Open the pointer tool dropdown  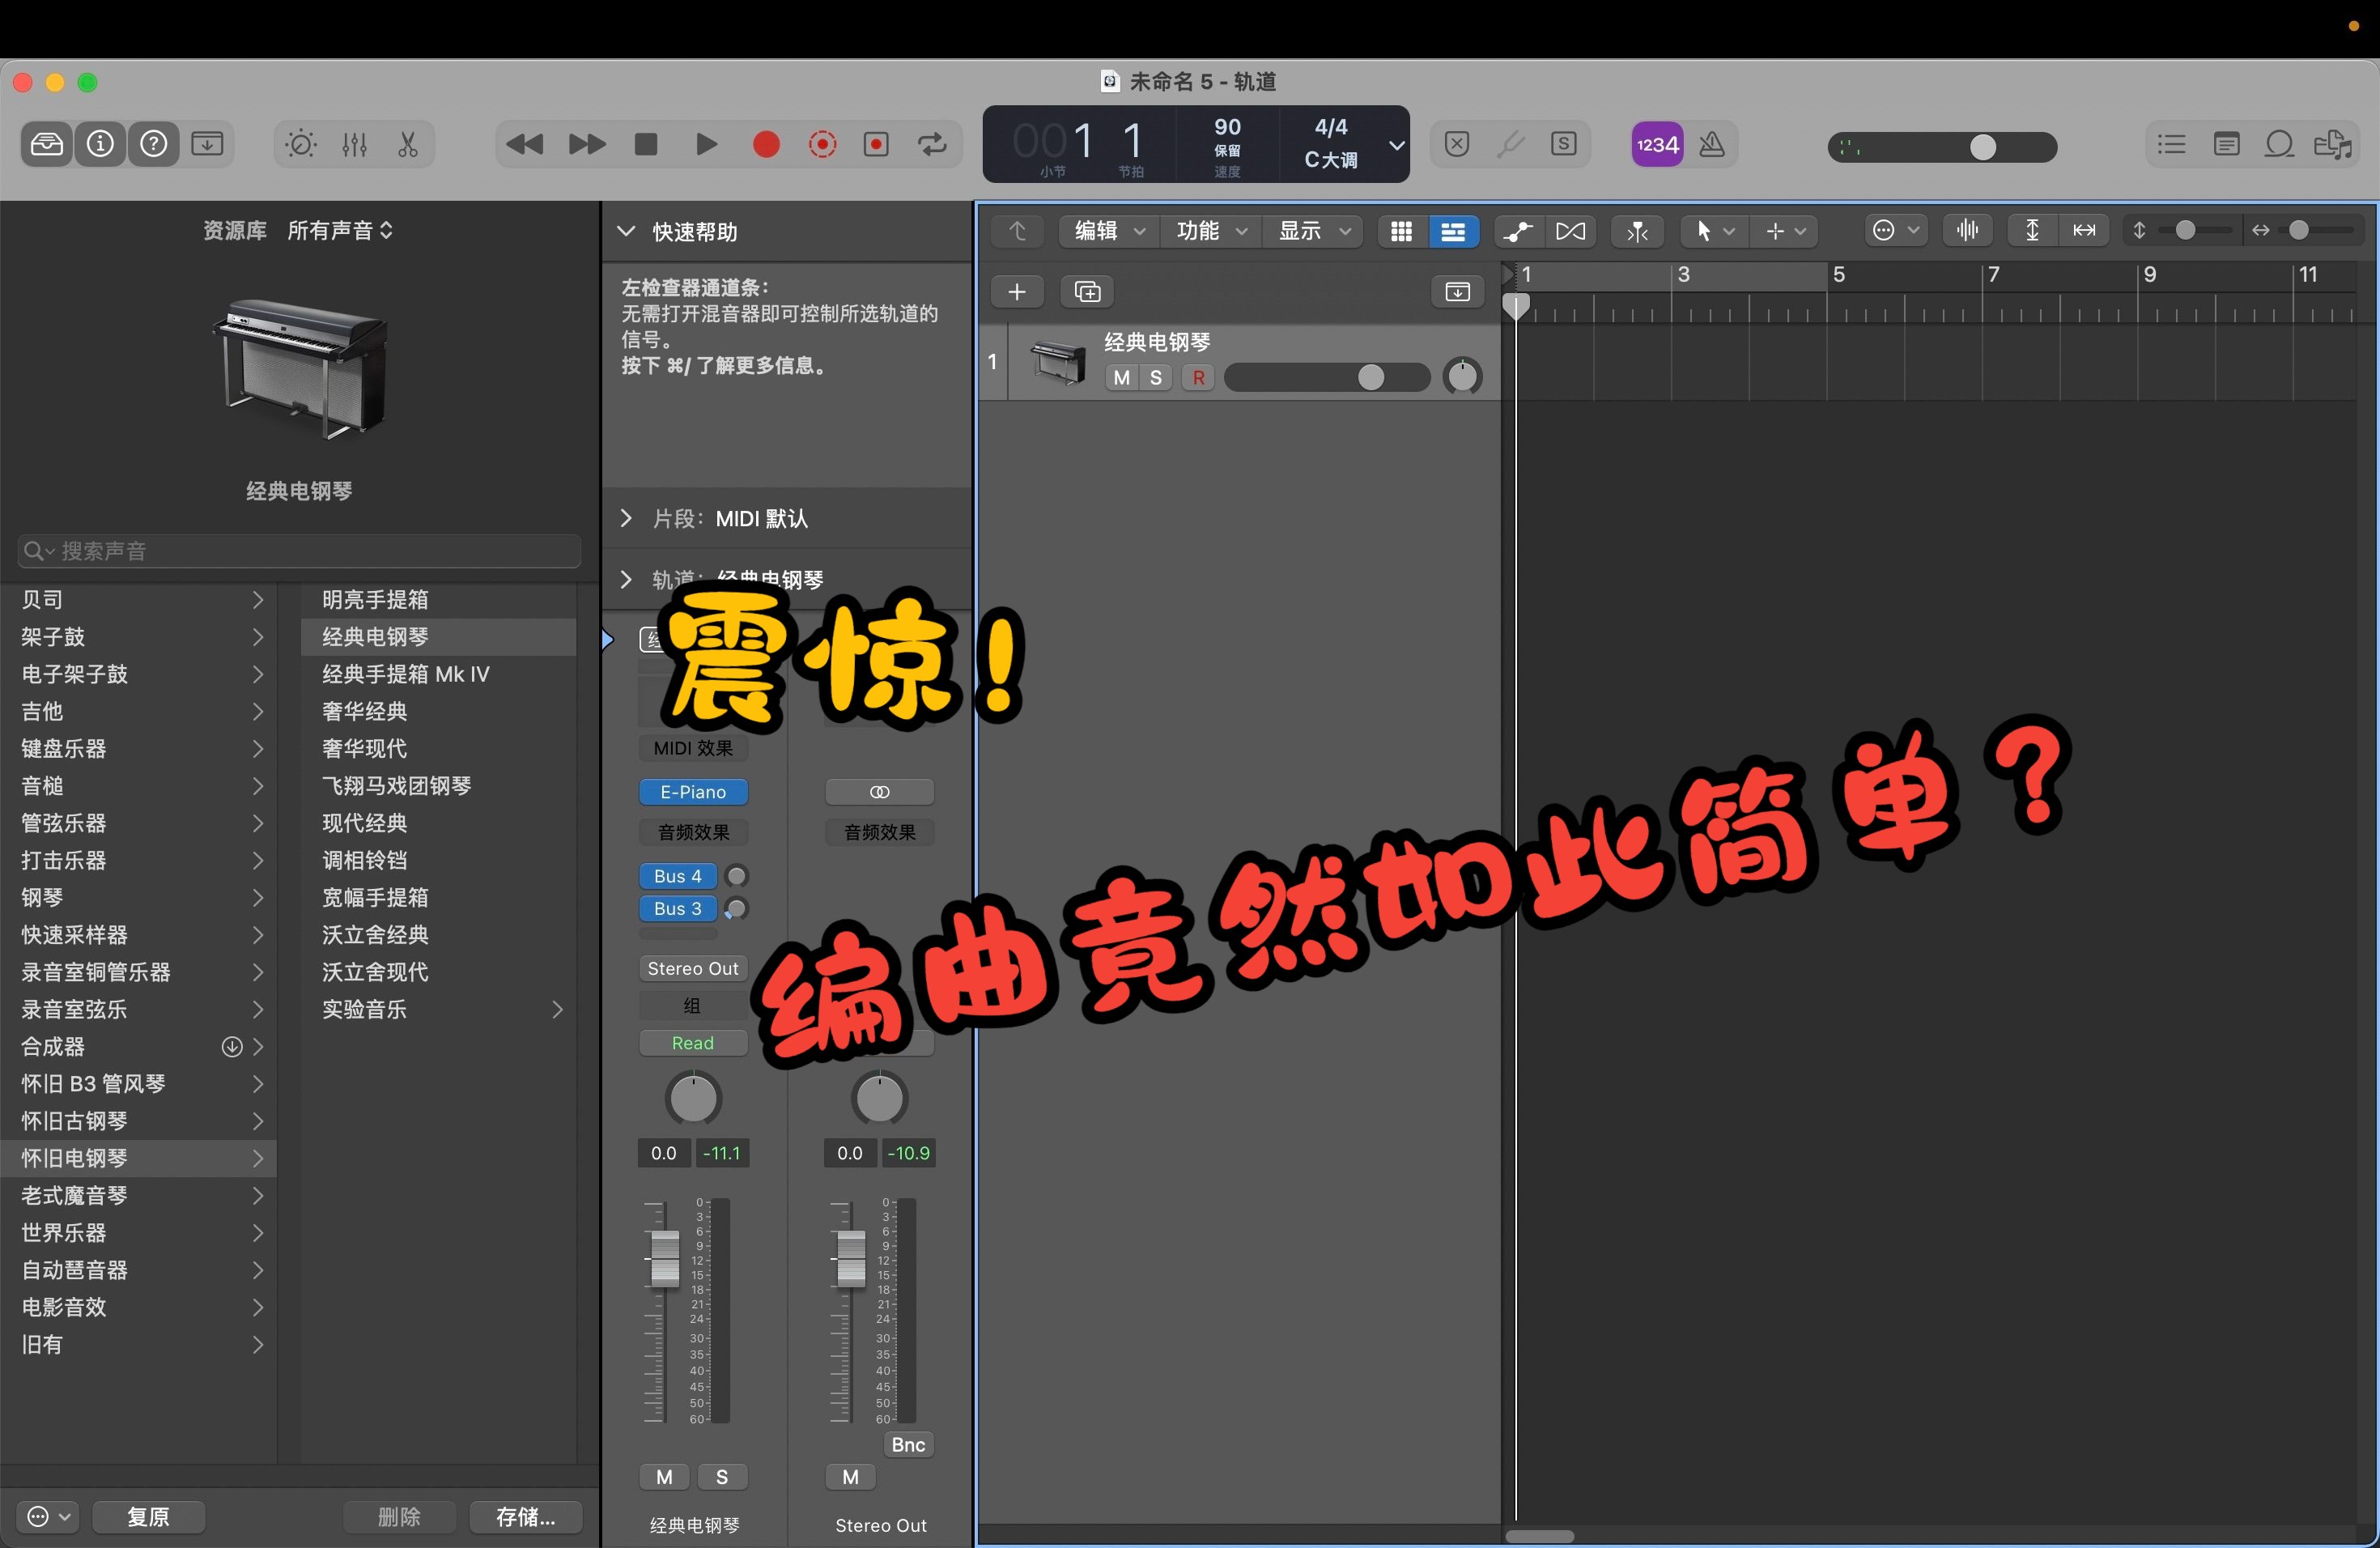pyautogui.click(x=1714, y=231)
